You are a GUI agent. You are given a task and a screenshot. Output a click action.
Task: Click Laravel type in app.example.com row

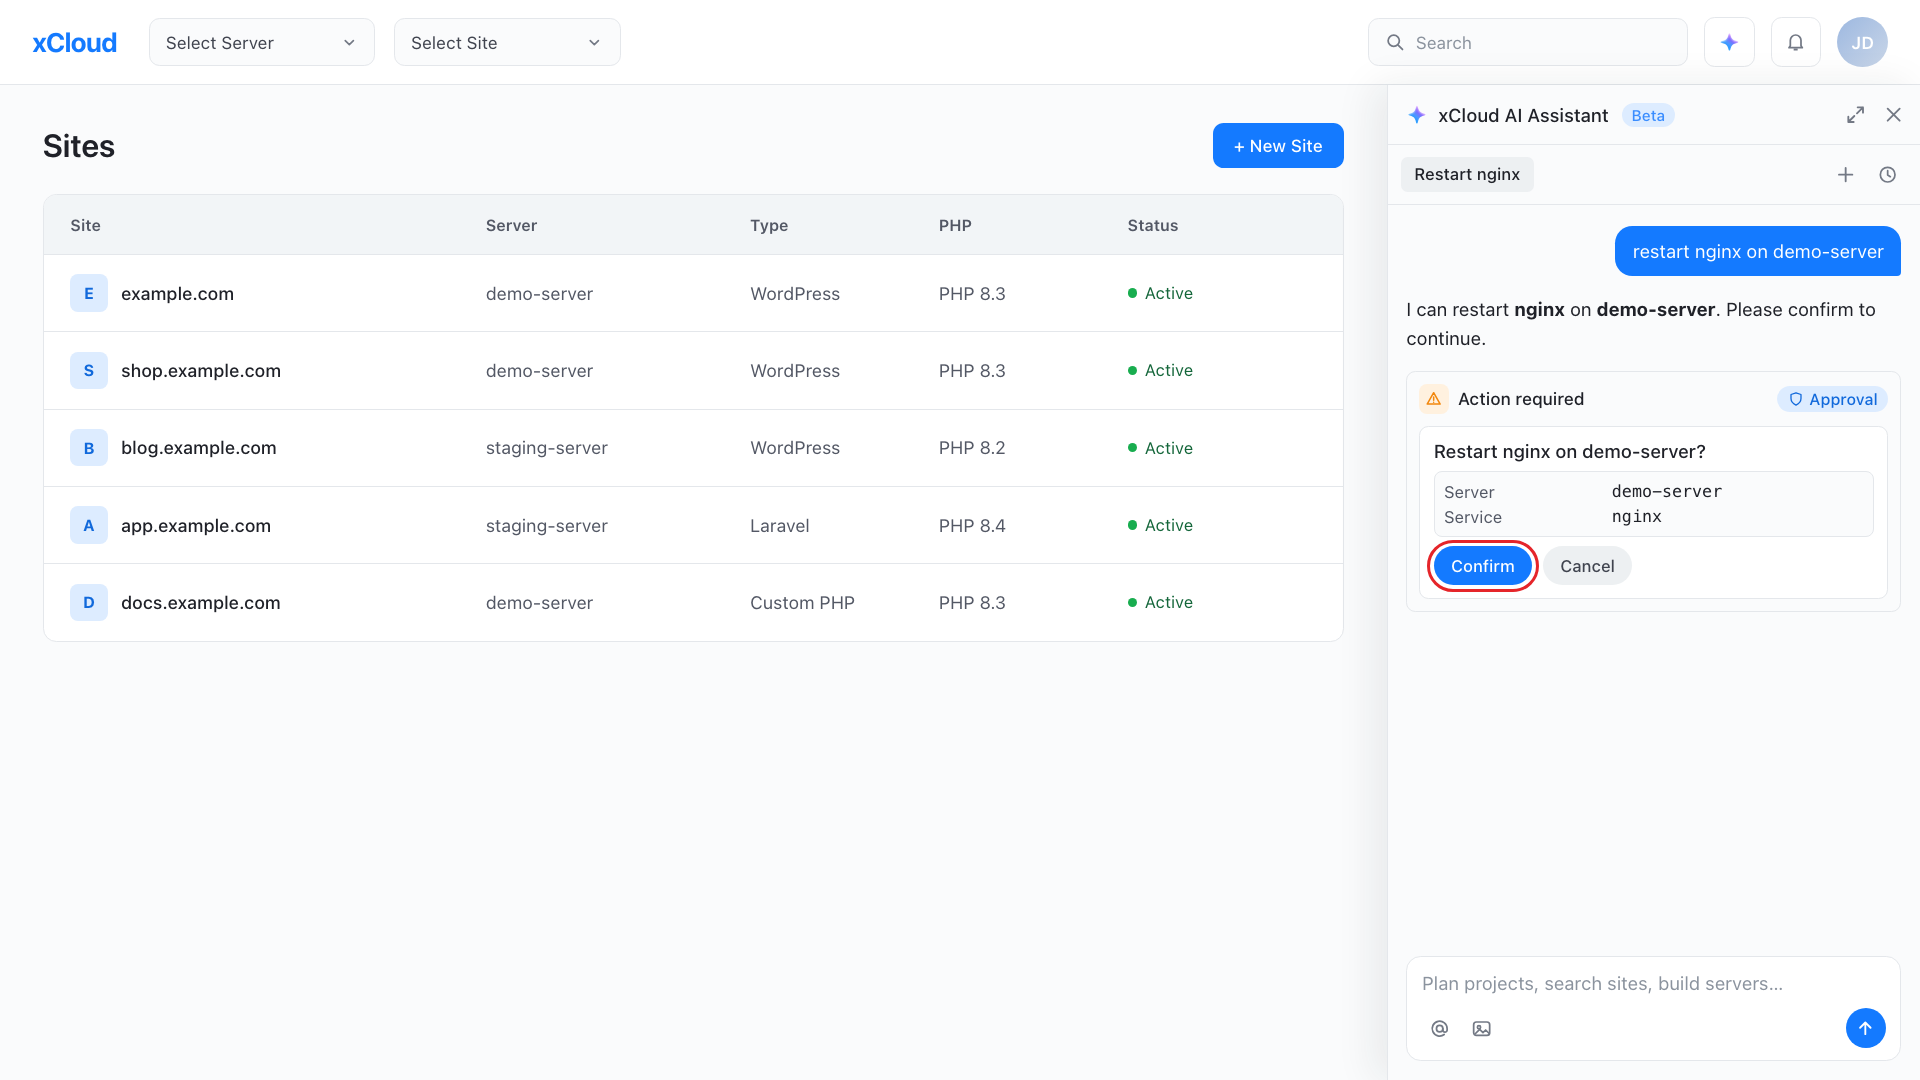(x=780, y=525)
